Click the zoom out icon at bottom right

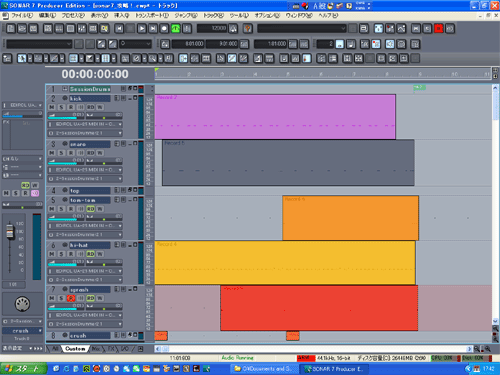[x=477, y=349]
